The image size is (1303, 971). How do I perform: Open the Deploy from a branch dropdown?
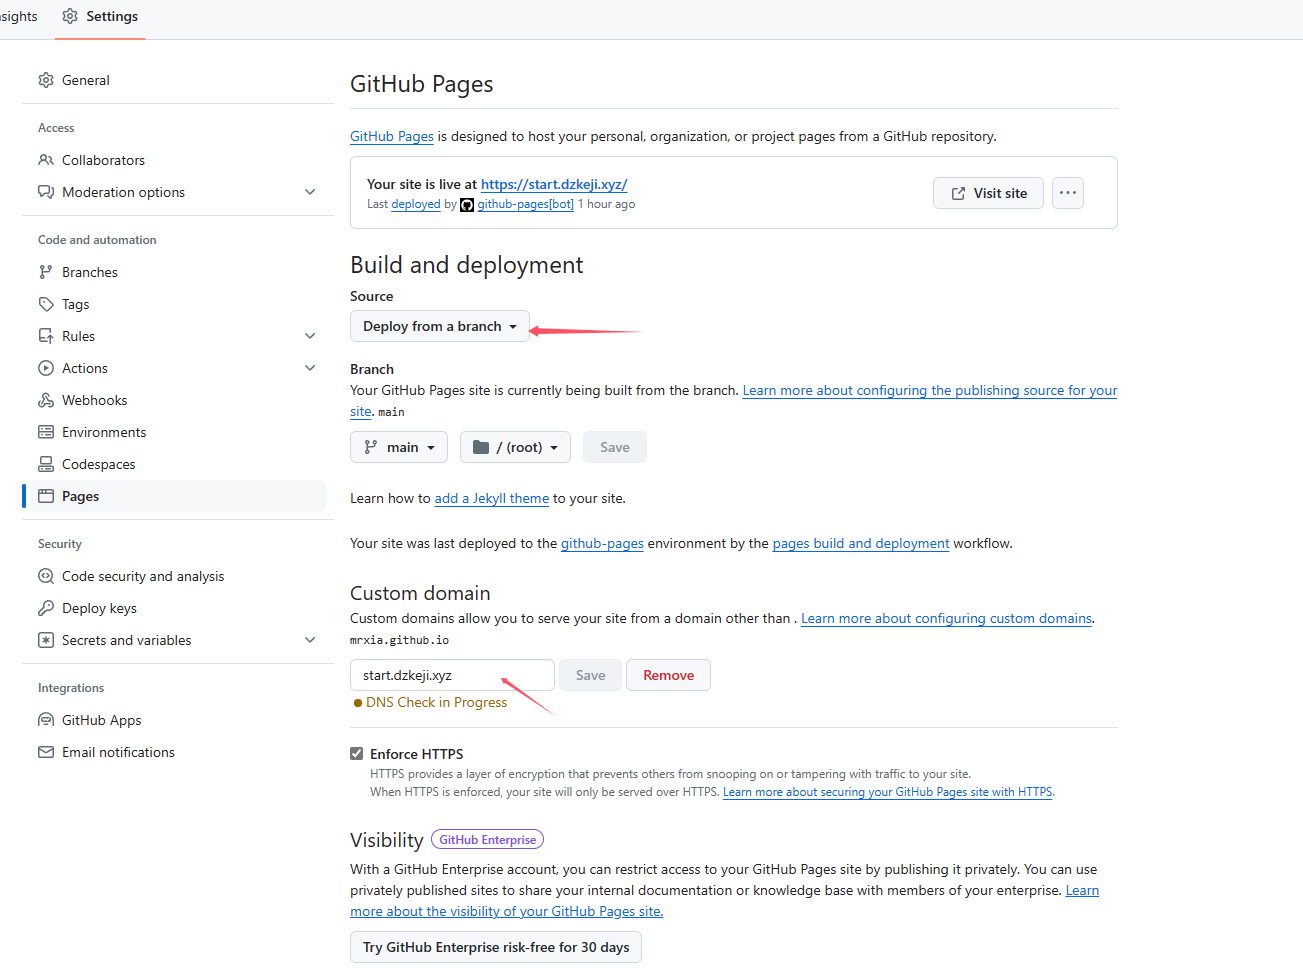point(440,326)
